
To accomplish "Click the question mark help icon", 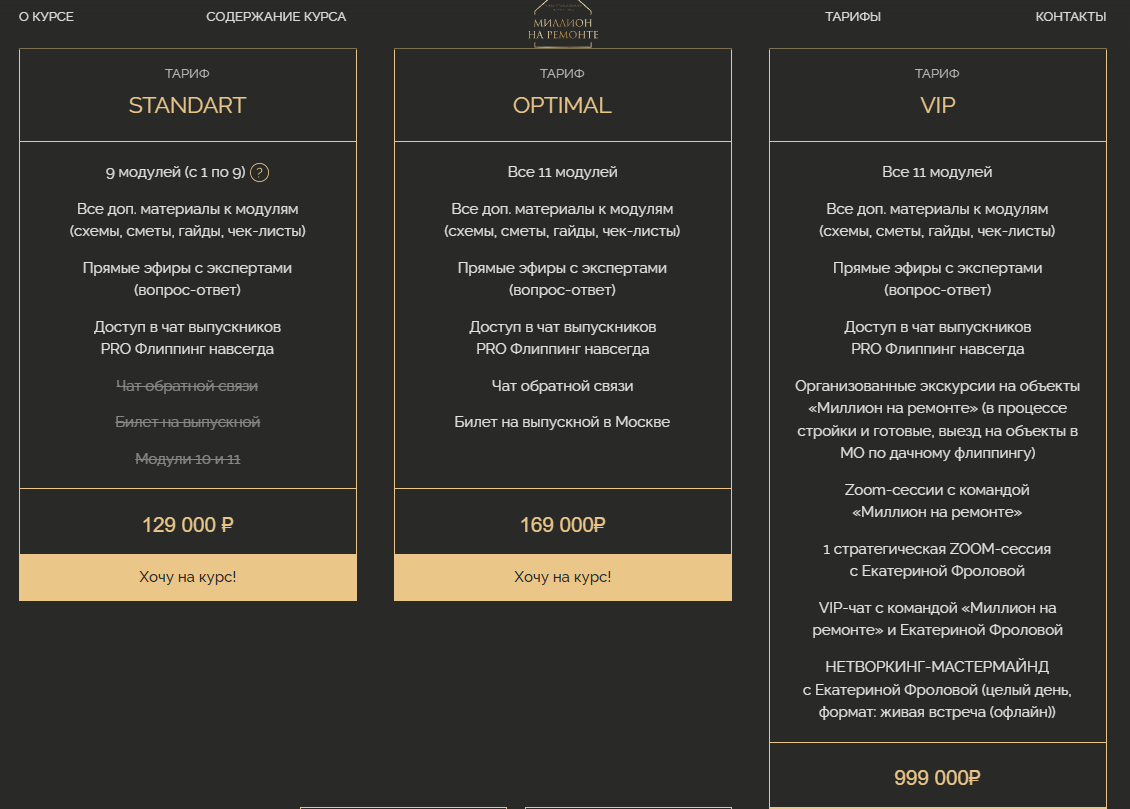I will 260,172.
